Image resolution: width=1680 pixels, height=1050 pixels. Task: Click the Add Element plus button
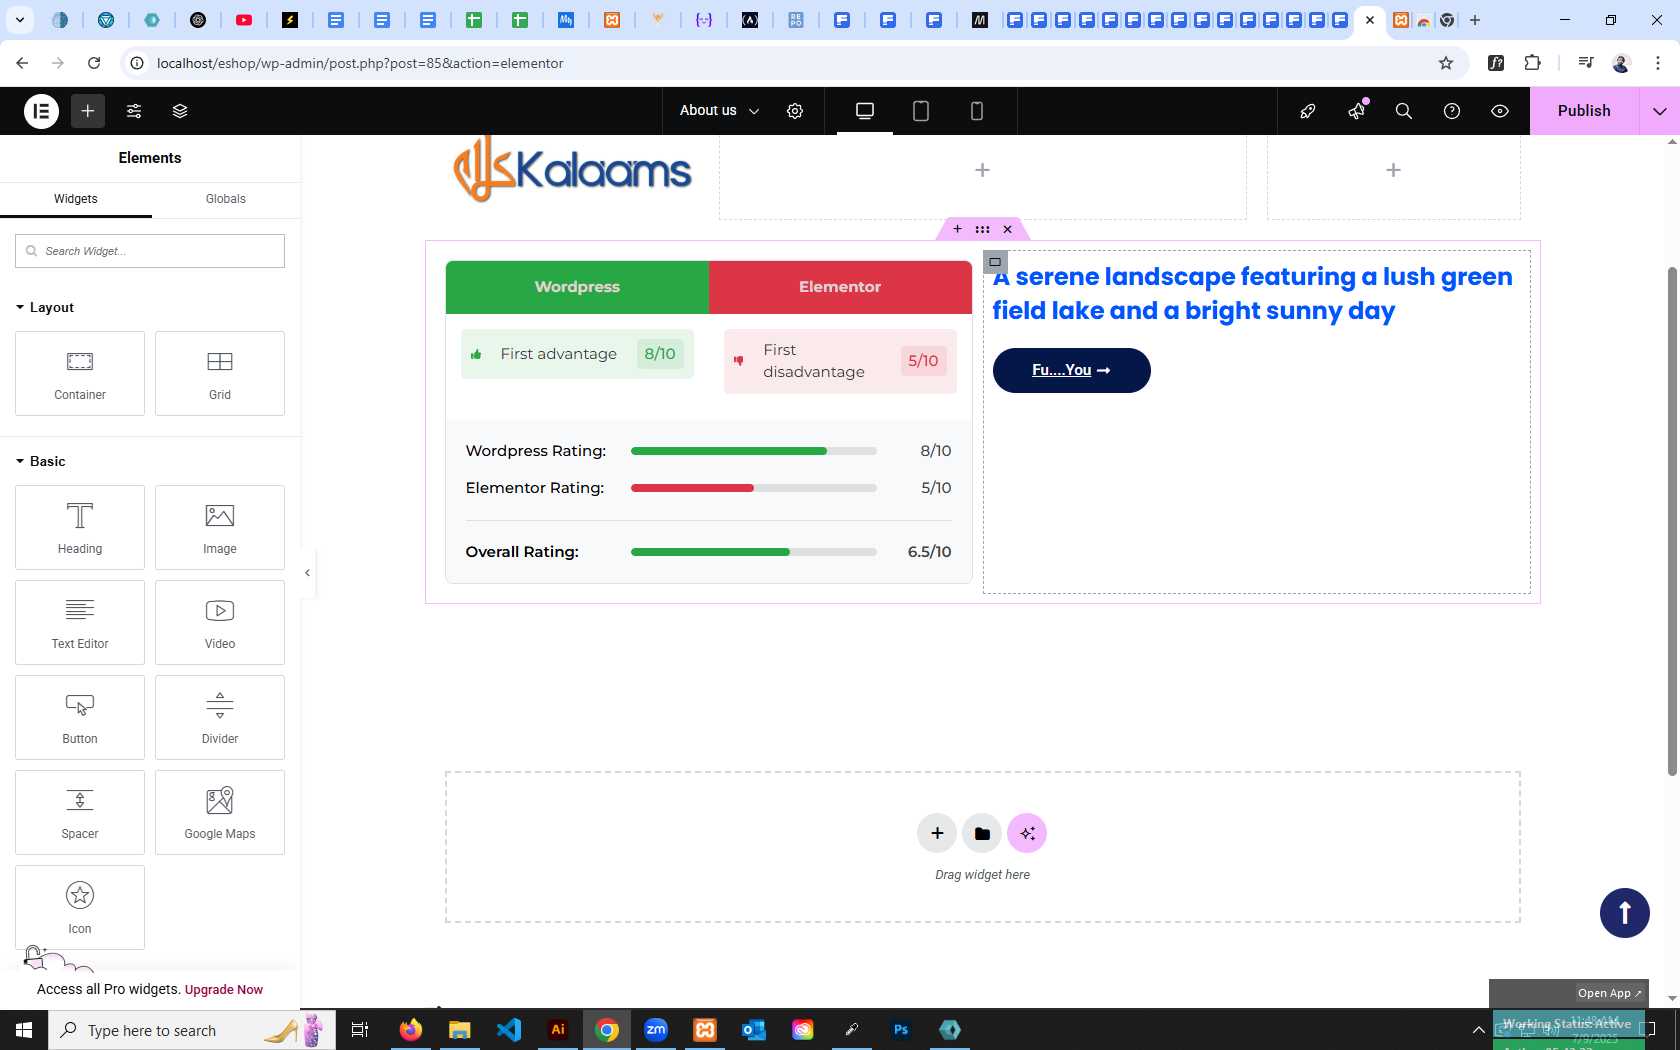(88, 111)
